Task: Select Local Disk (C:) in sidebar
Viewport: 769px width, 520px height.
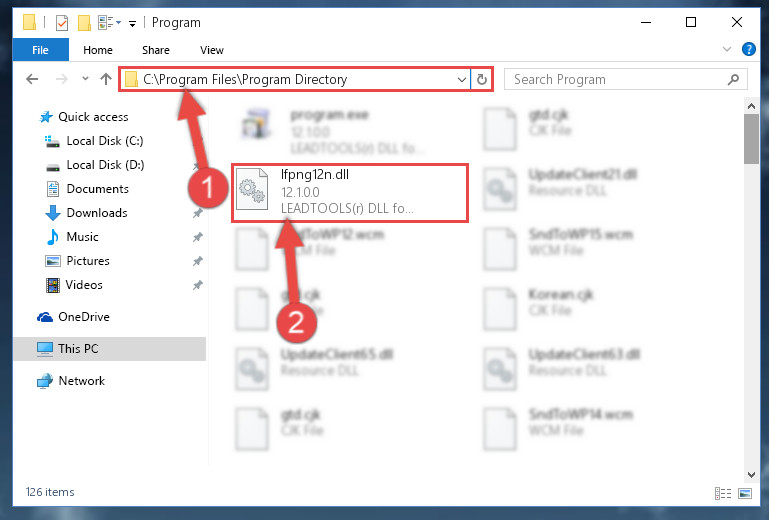Action: [105, 141]
